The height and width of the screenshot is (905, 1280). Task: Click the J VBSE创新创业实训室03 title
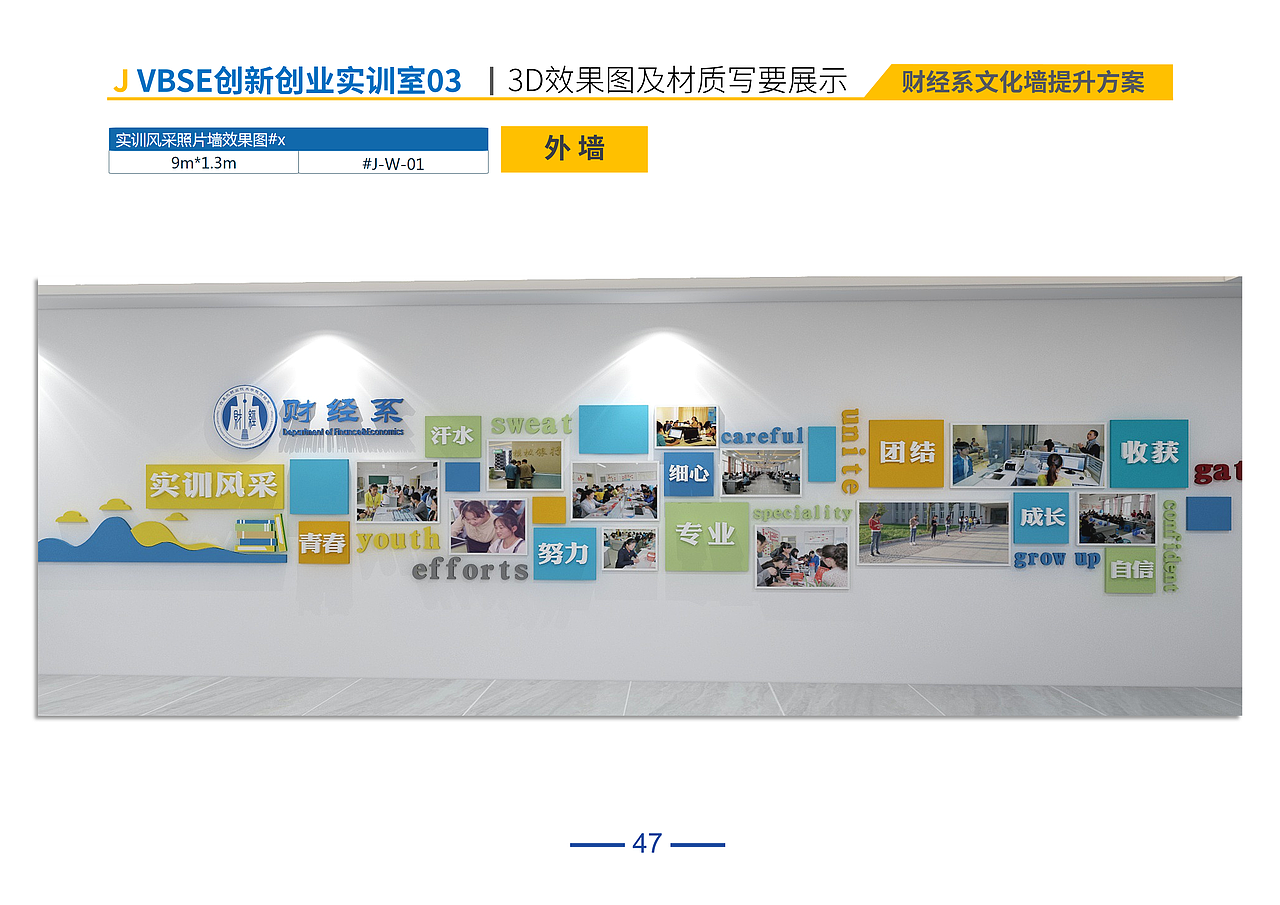[x=287, y=81]
